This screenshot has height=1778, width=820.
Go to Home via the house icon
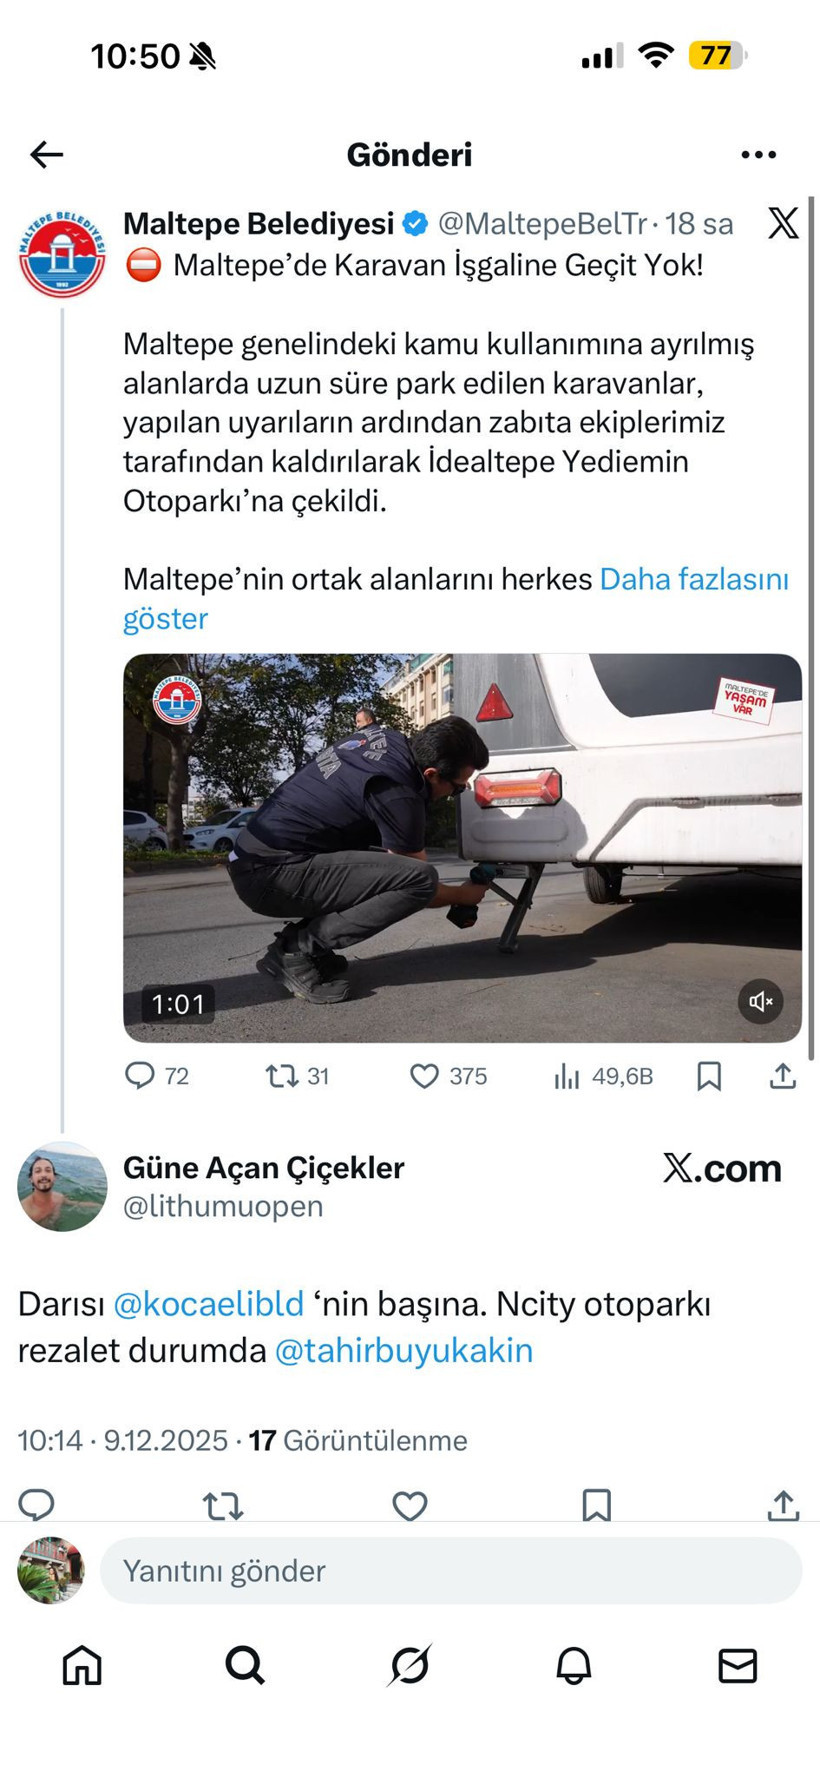[82, 1666]
